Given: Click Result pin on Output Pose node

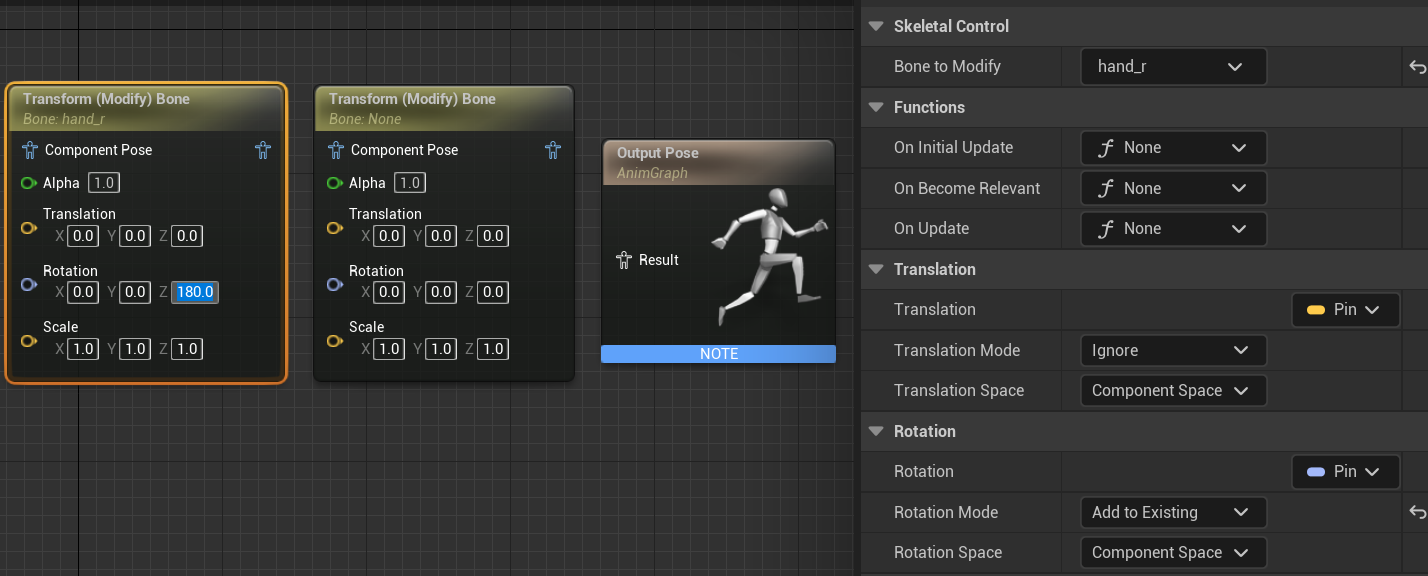Looking at the screenshot, I should coord(625,260).
